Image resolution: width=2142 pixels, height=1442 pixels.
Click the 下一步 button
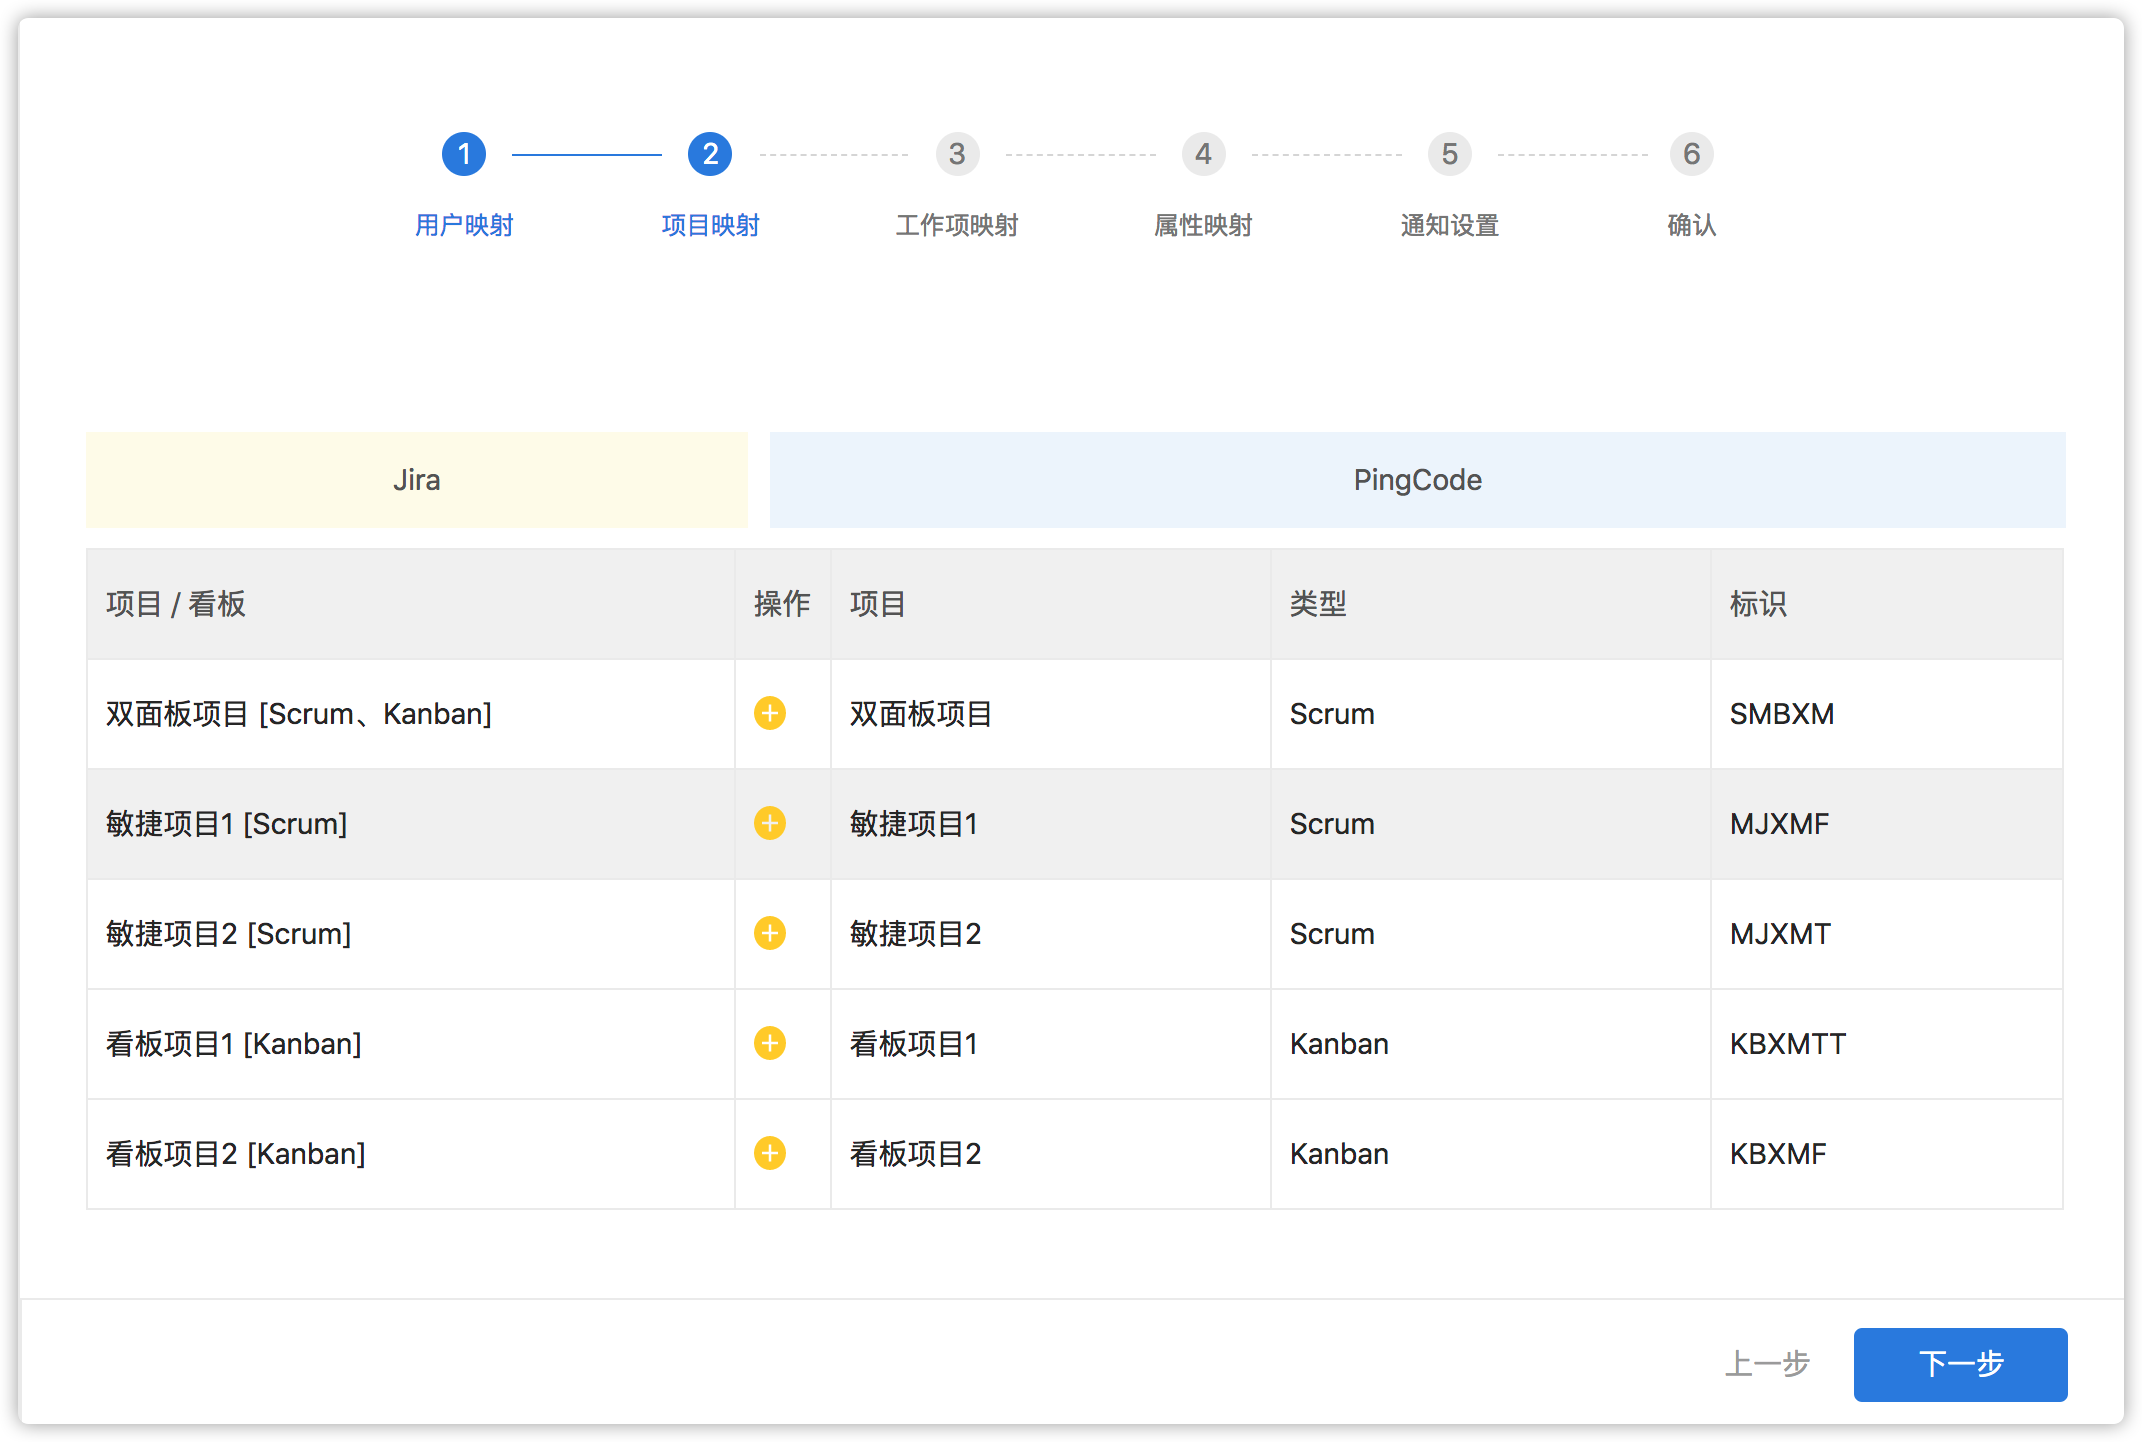(x=1959, y=1364)
